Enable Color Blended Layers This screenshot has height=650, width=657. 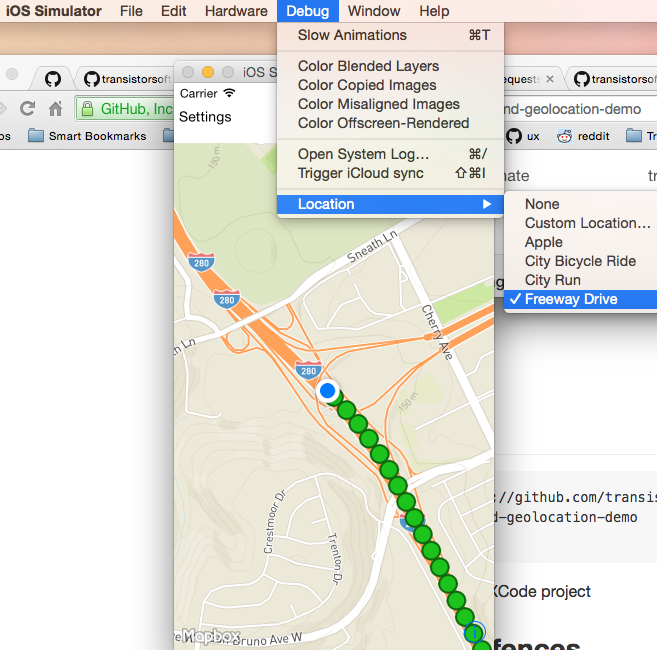(x=390, y=66)
